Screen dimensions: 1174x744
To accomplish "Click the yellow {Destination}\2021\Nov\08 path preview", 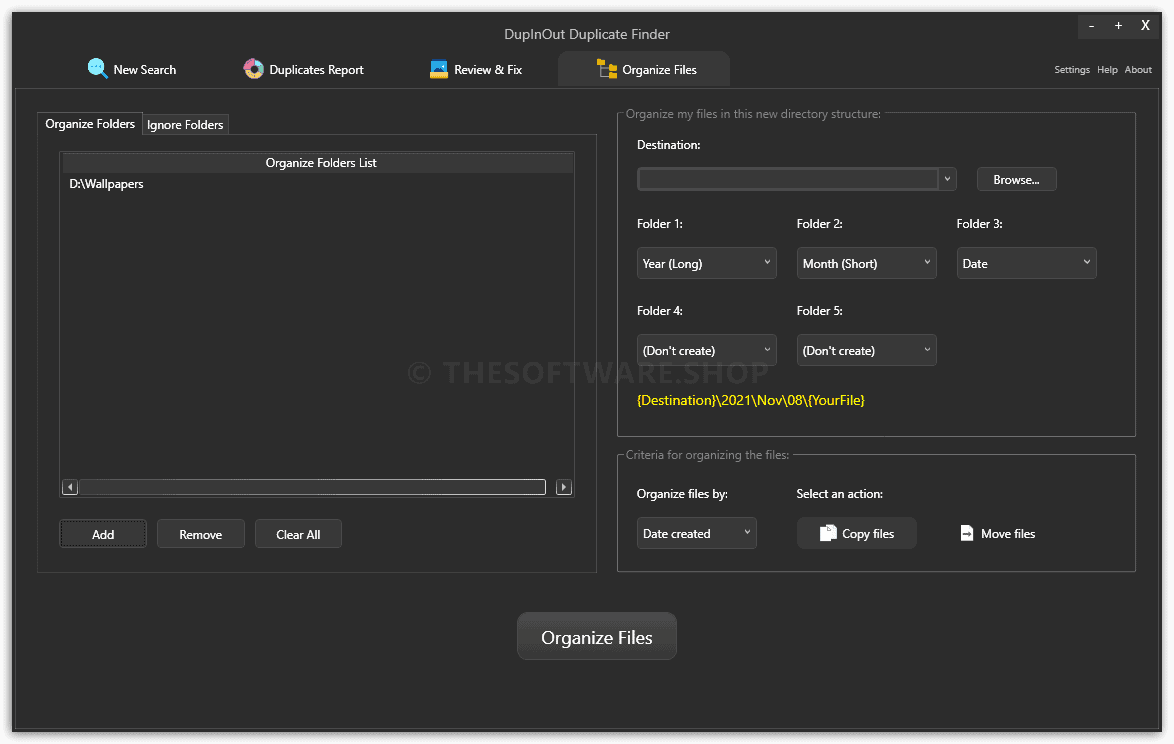I will 750,400.
